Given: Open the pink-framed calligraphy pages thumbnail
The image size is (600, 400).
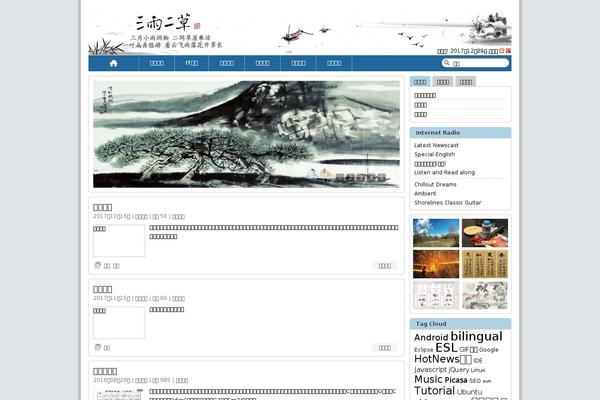Looking at the screenshot, I should click(436, 295).
